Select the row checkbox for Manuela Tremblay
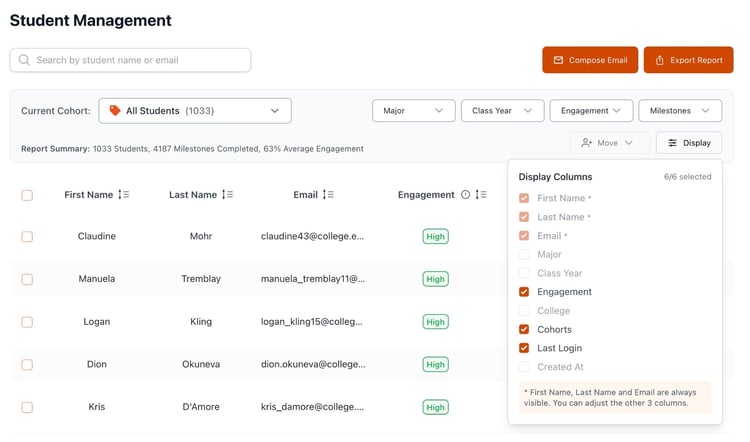Image resolution: width=750 pixels, height=442 pixels. click(x=27, y=279)
